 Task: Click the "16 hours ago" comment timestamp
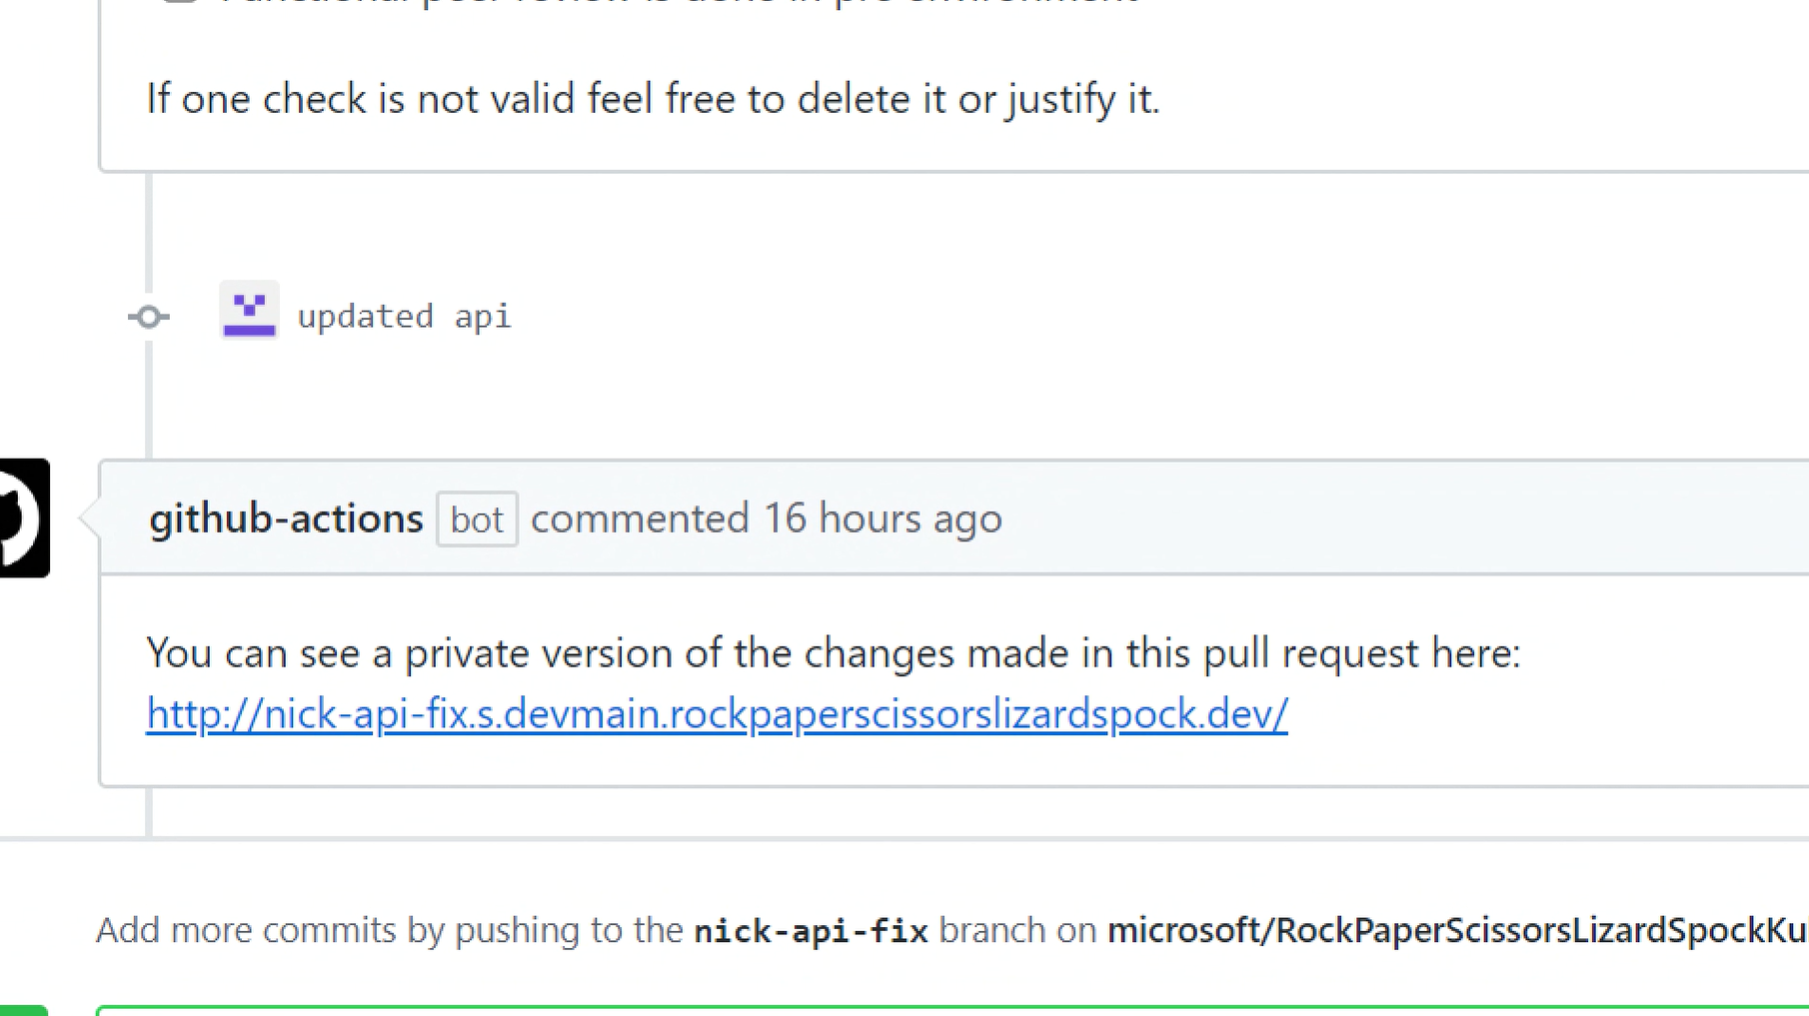pyautogui.click(x=882, y=519)
